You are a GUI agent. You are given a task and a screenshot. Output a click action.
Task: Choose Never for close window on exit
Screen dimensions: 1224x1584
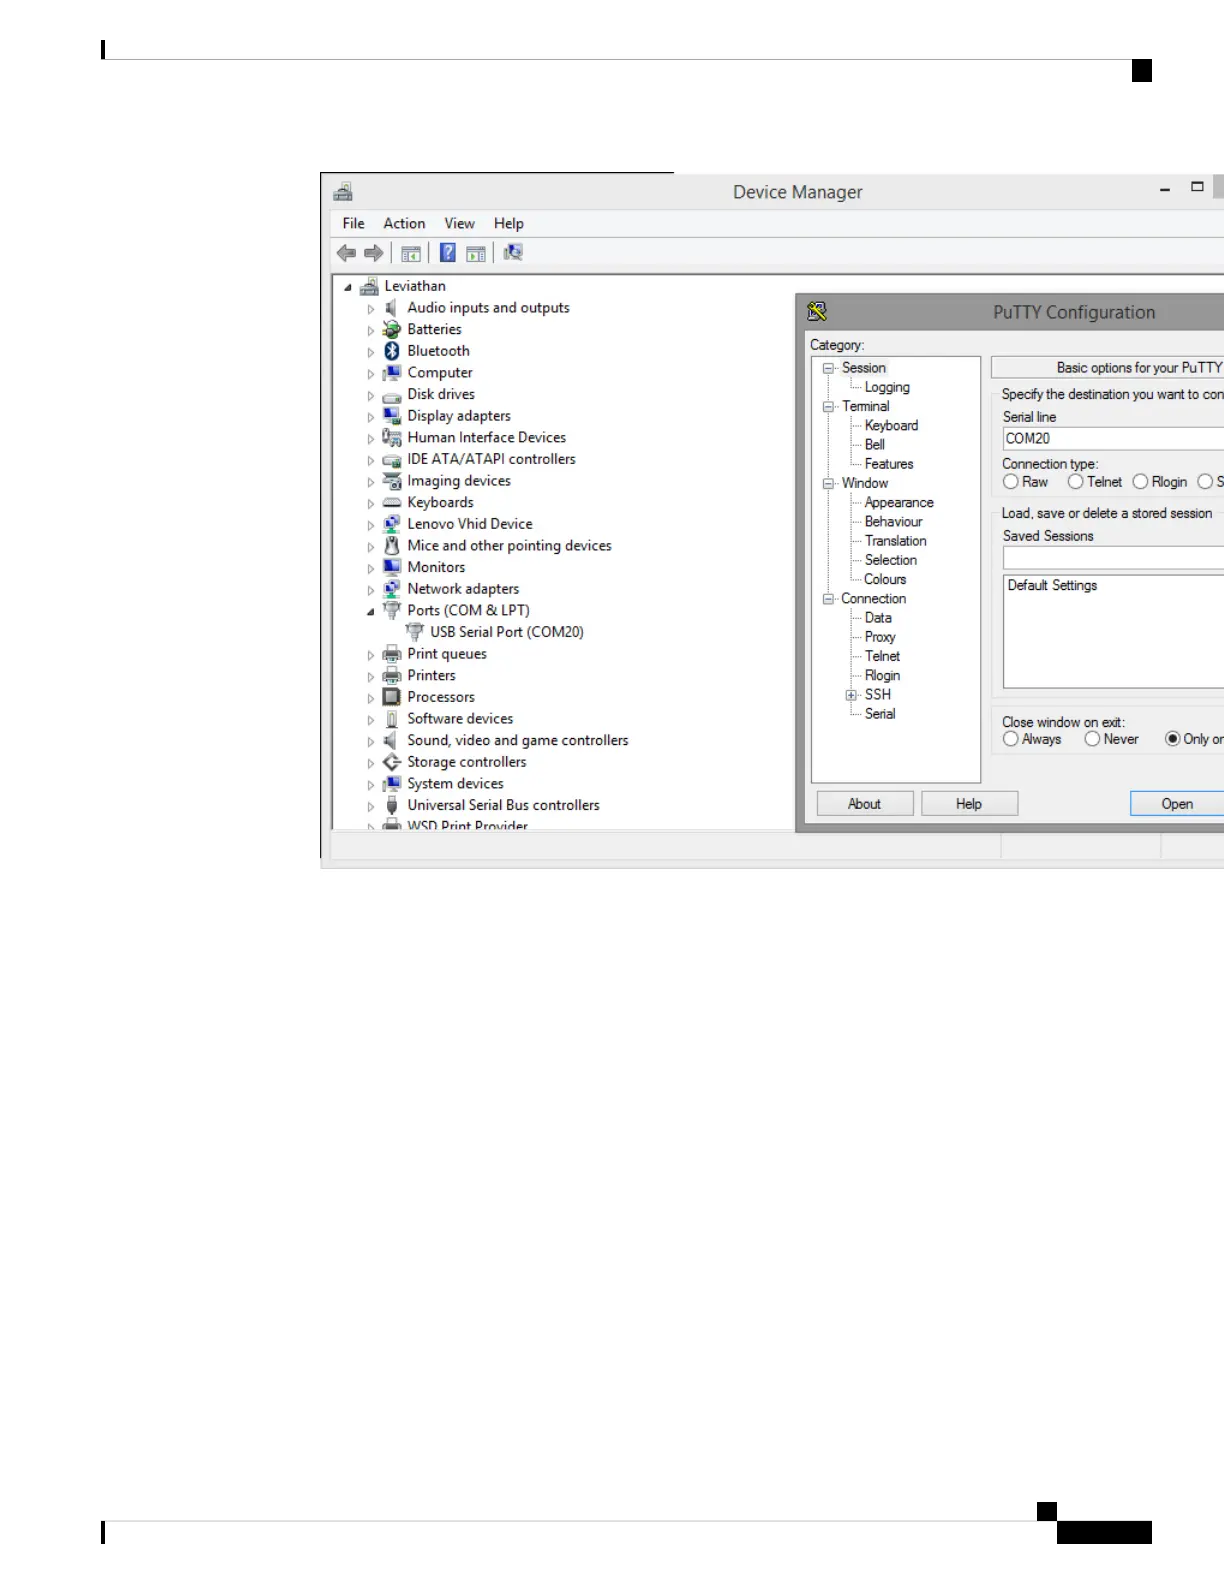tap(1092, 739)
